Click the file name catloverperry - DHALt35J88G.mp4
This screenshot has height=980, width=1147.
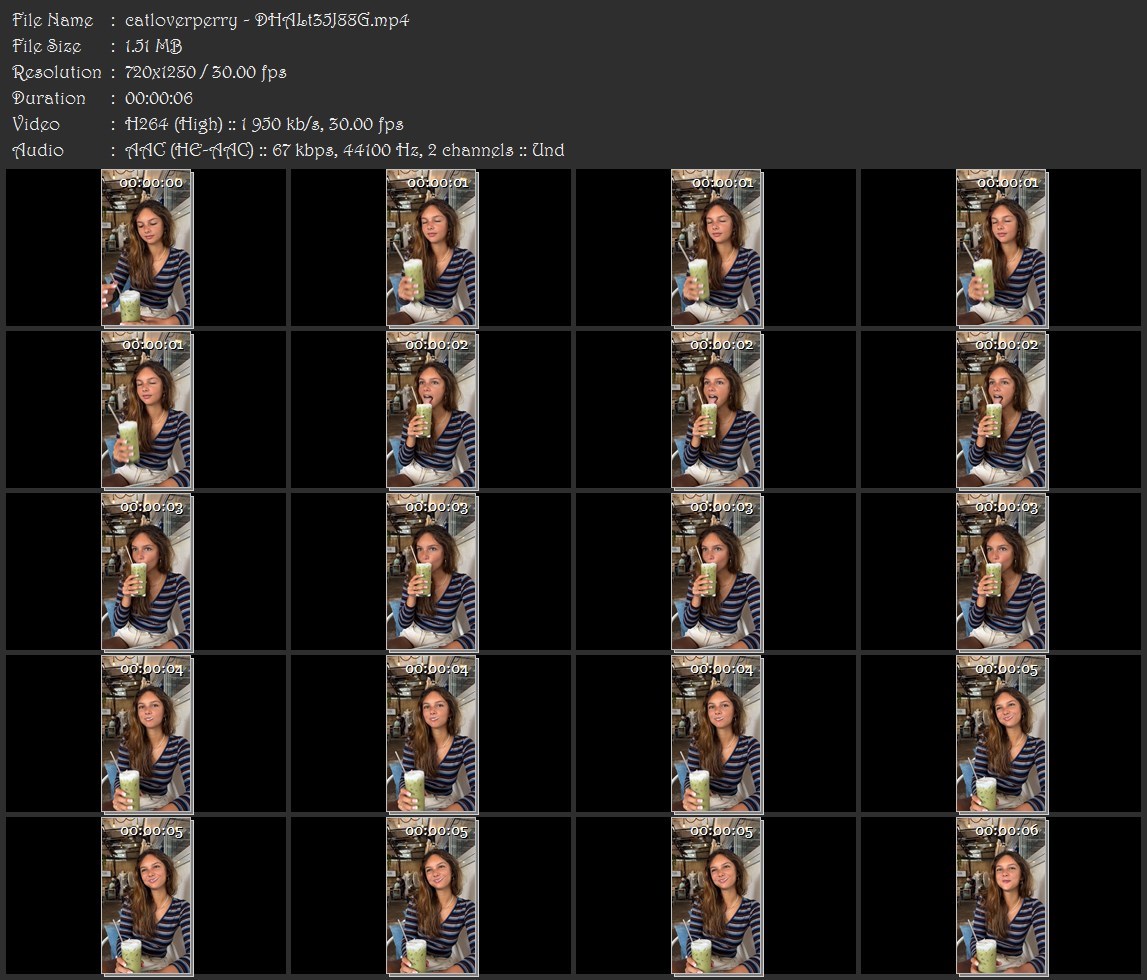point(267,20)
